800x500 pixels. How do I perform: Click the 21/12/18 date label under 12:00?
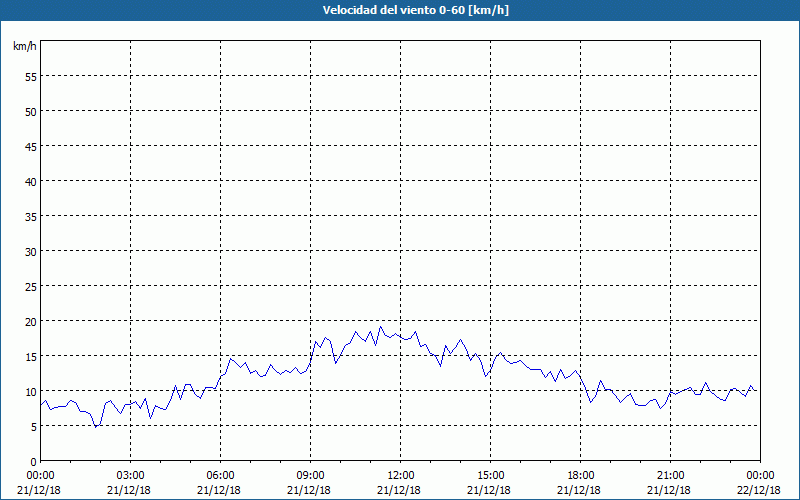(x=399, y=490)
